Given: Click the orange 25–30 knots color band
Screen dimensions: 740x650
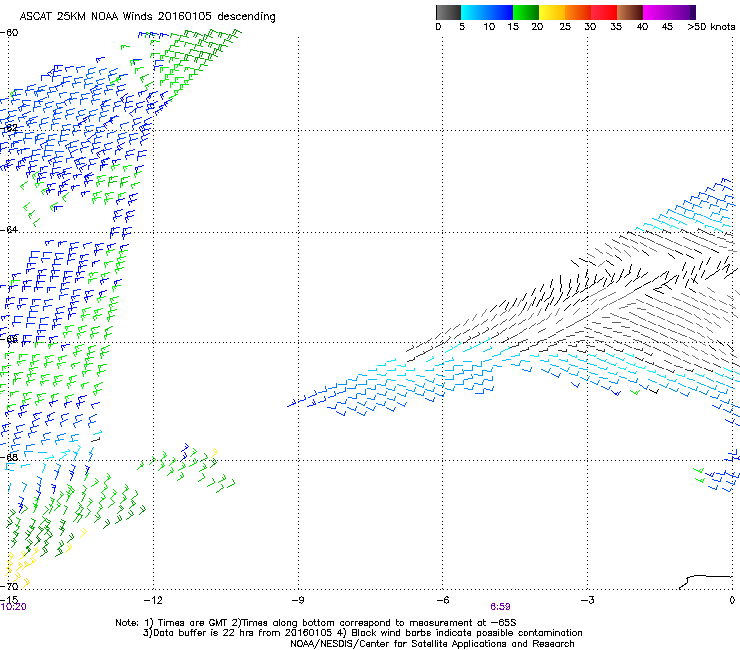Looking at the screenshot, I should 578,12.
